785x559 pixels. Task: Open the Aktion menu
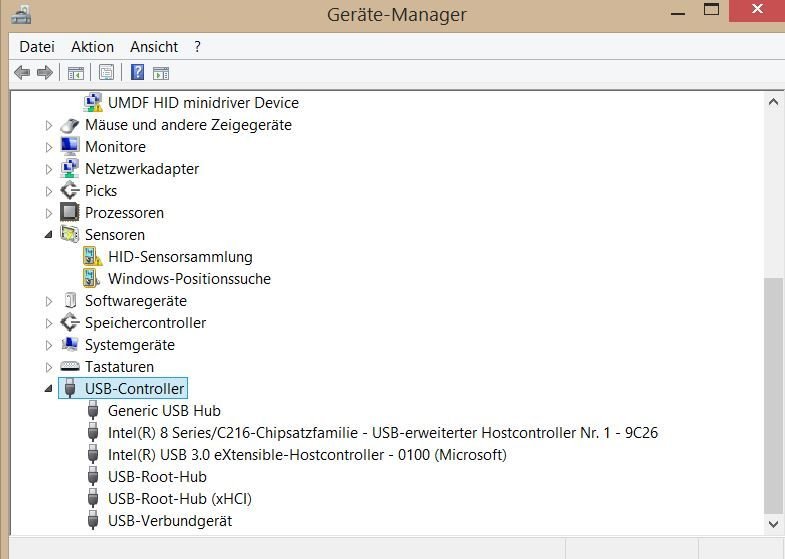pos(93,47)
